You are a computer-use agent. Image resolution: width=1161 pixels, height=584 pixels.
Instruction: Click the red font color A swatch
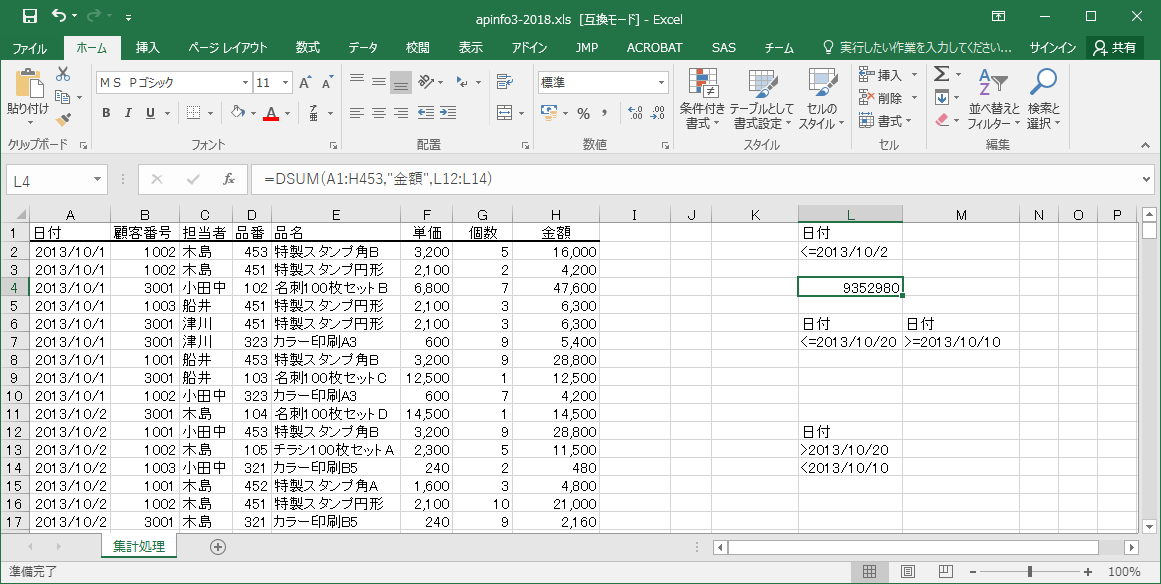(270, 113)
